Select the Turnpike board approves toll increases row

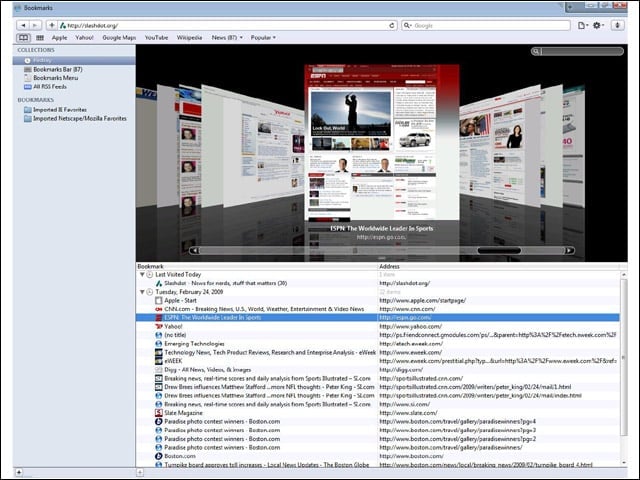coord(378,464)
